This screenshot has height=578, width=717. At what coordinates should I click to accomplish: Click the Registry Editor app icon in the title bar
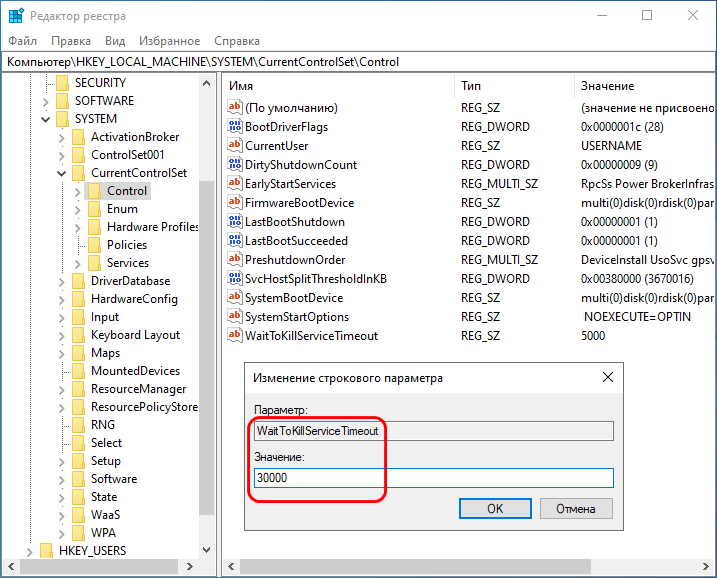pyautogui.click(x=16, y=16)
